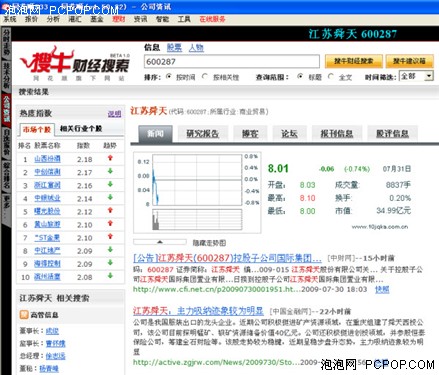Open the 说明 link in 热度指数 panel
The image size is (439, 375).
coord(114,114)
